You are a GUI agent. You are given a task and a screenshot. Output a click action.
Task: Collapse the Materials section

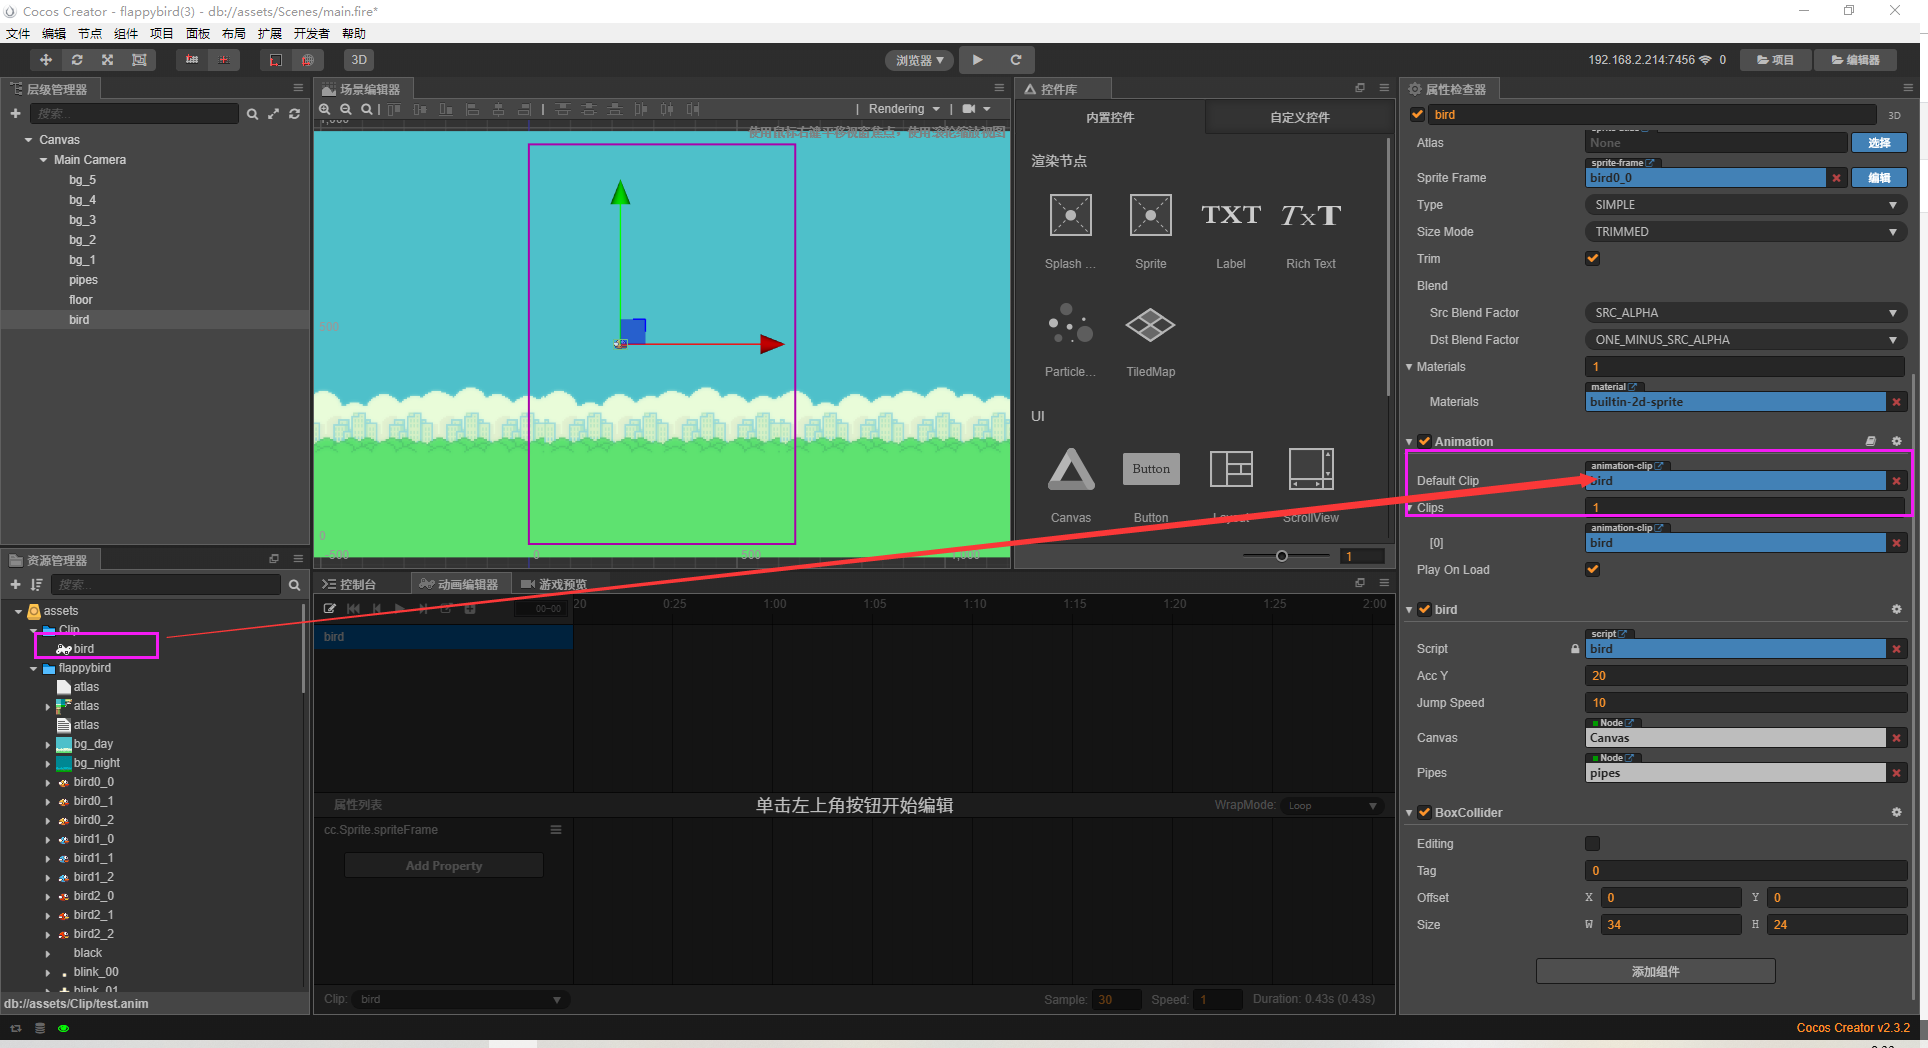click(1409, 367)
